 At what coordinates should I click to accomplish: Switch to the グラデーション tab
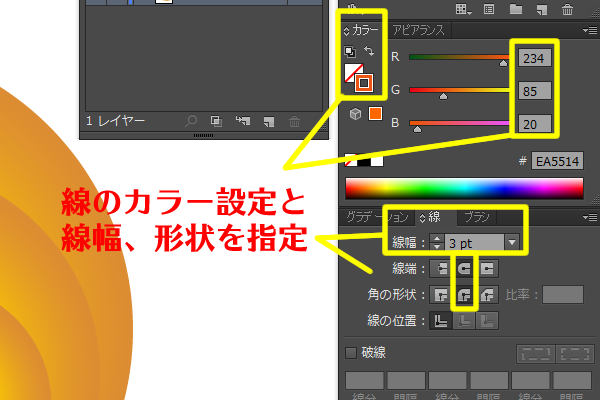pos(376,217)
